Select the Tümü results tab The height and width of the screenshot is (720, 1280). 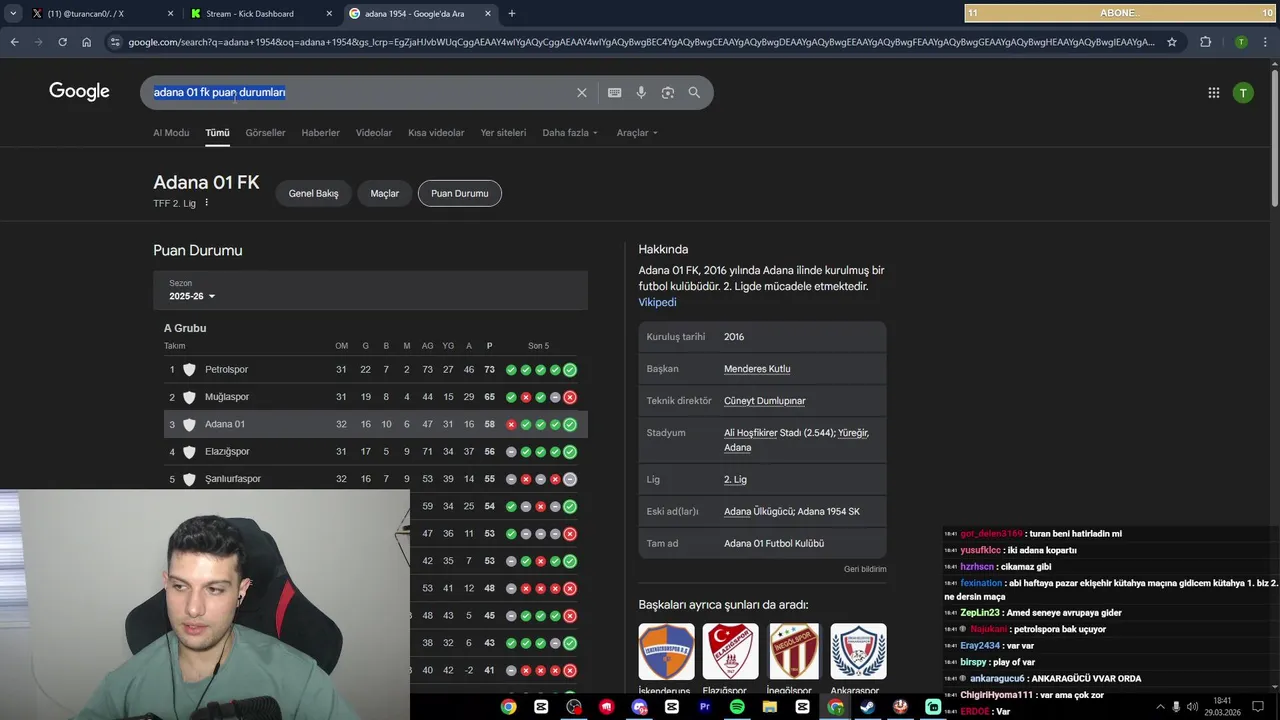217,132
